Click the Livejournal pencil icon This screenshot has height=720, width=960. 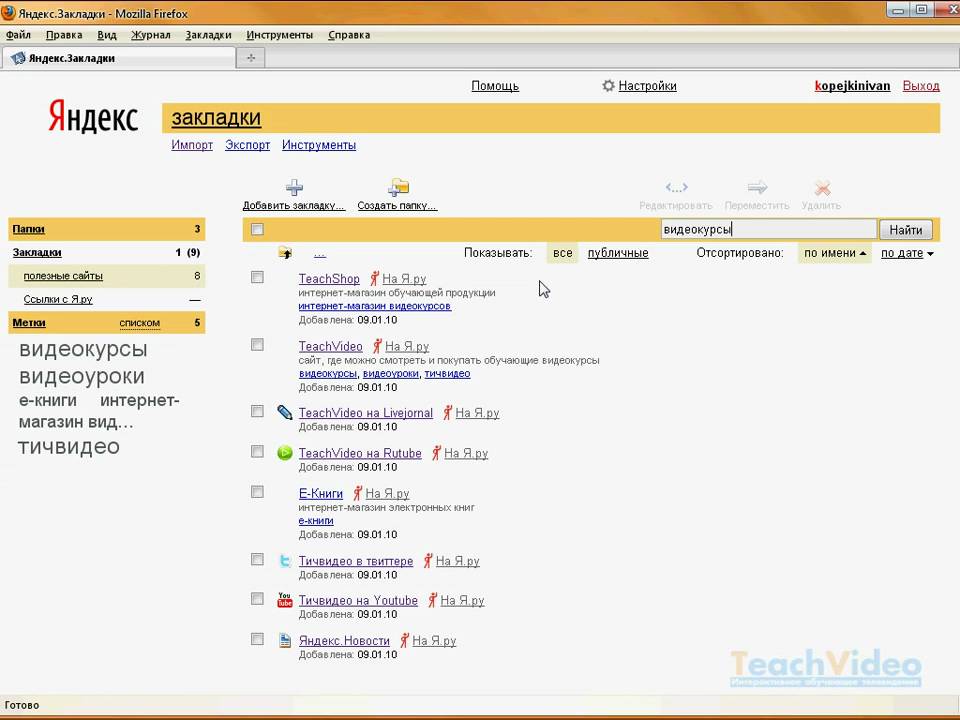[285, 412]
